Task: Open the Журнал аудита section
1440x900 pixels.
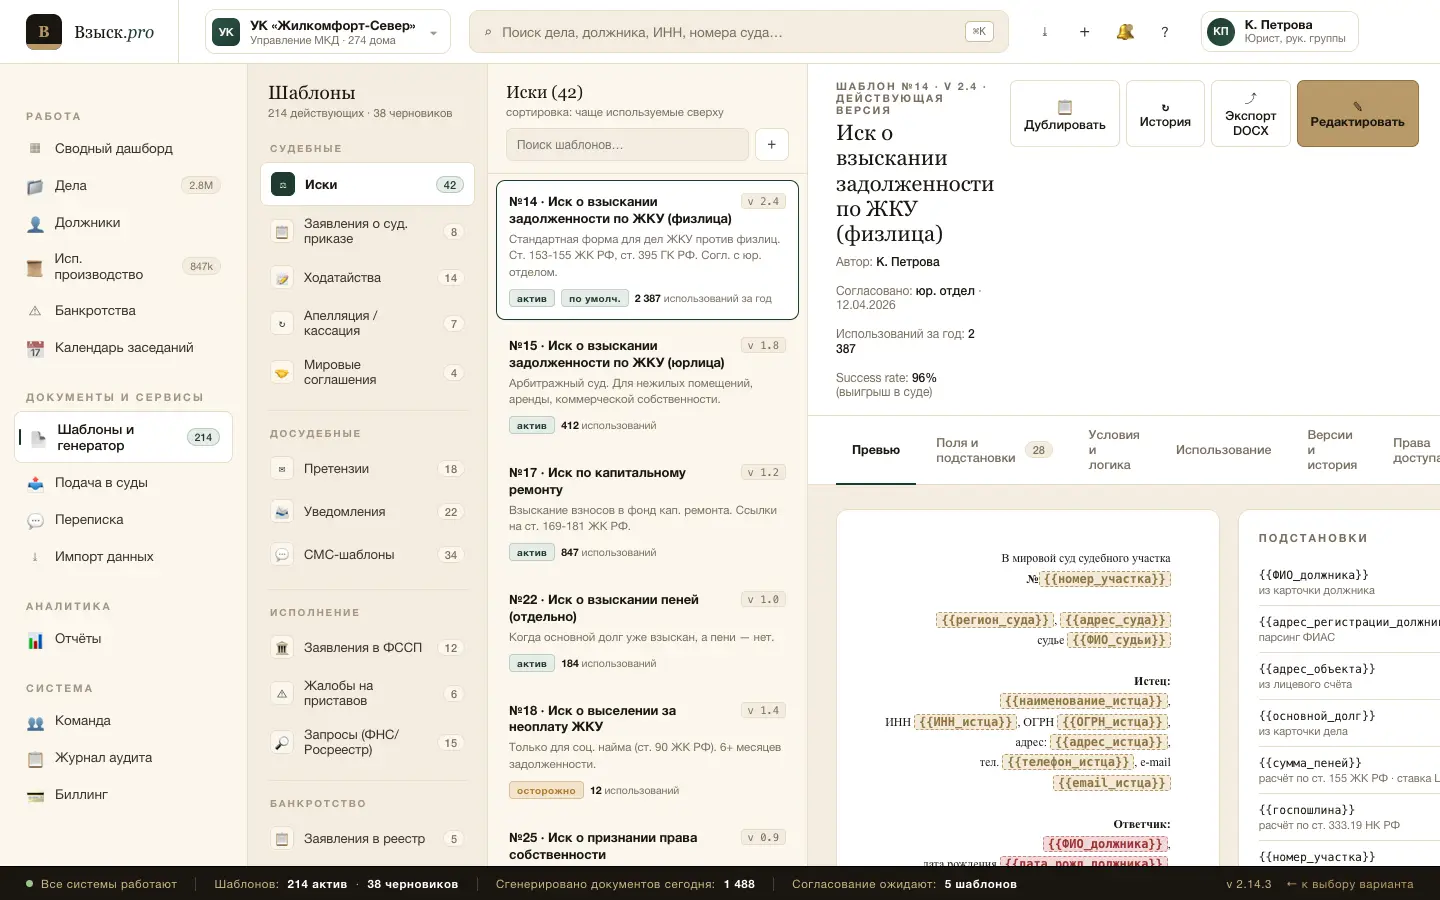Action: [124, 757]
